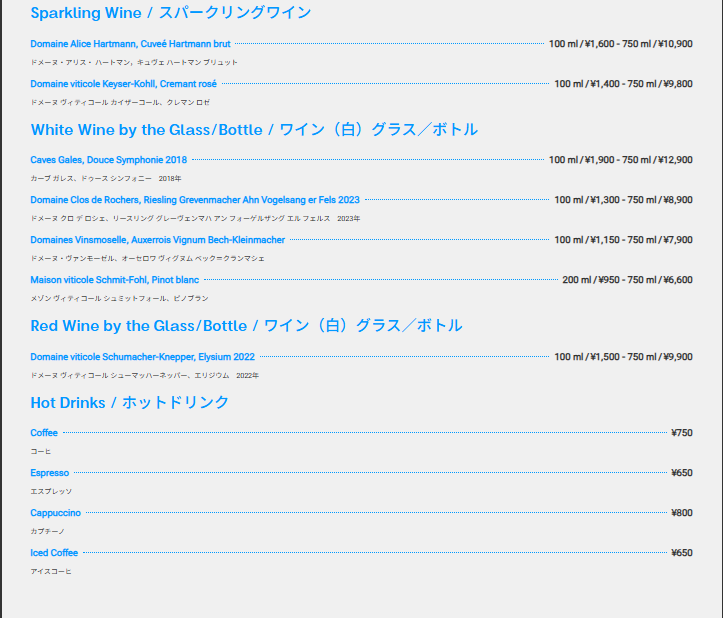Pick the Cappuccino menu item
This screenshot has height=618, width=723.
(x=55, y=513)
